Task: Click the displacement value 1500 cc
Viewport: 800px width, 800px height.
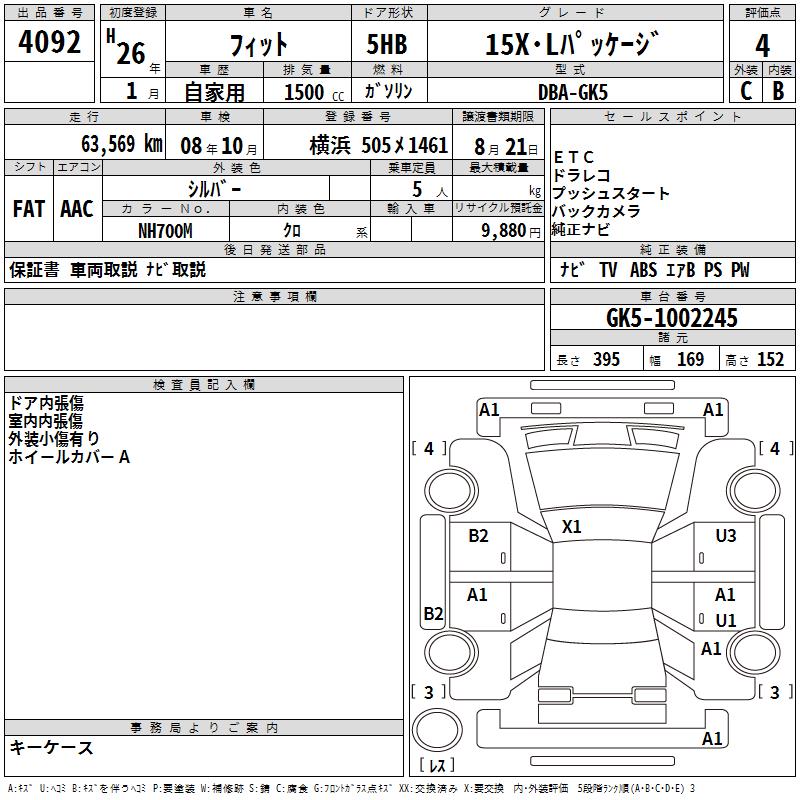Action: point(314,92)
